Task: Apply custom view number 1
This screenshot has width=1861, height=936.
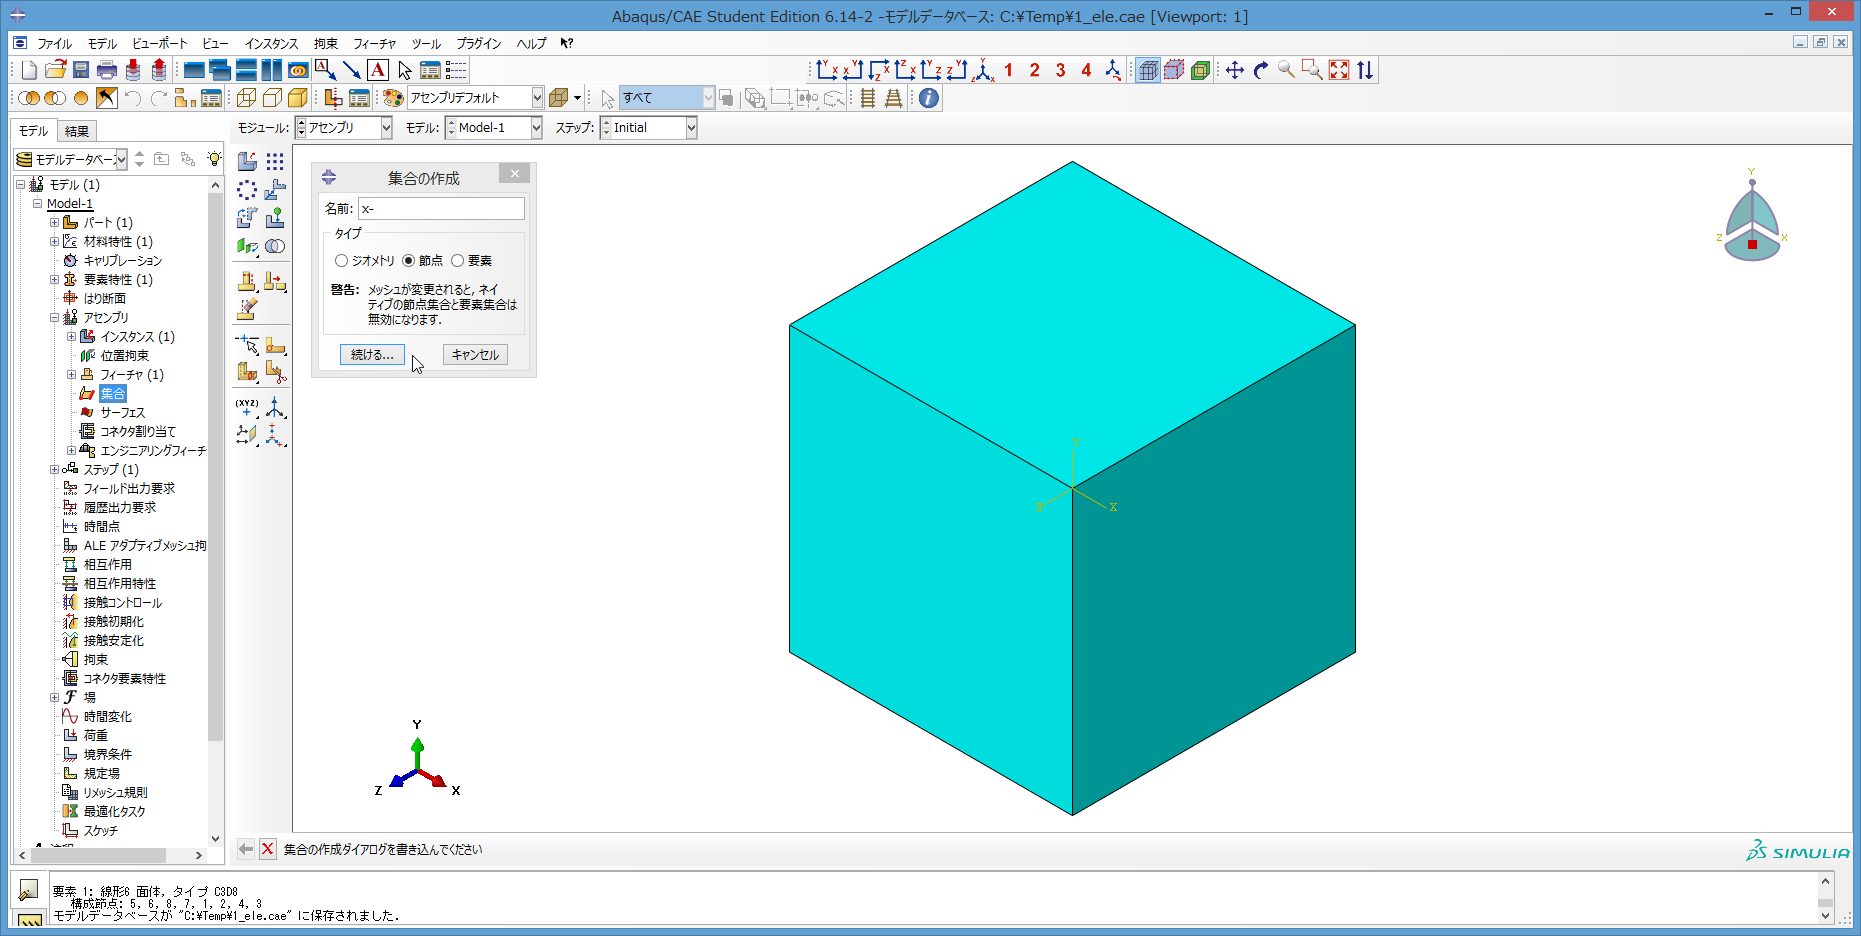Action: (1009, 70)
